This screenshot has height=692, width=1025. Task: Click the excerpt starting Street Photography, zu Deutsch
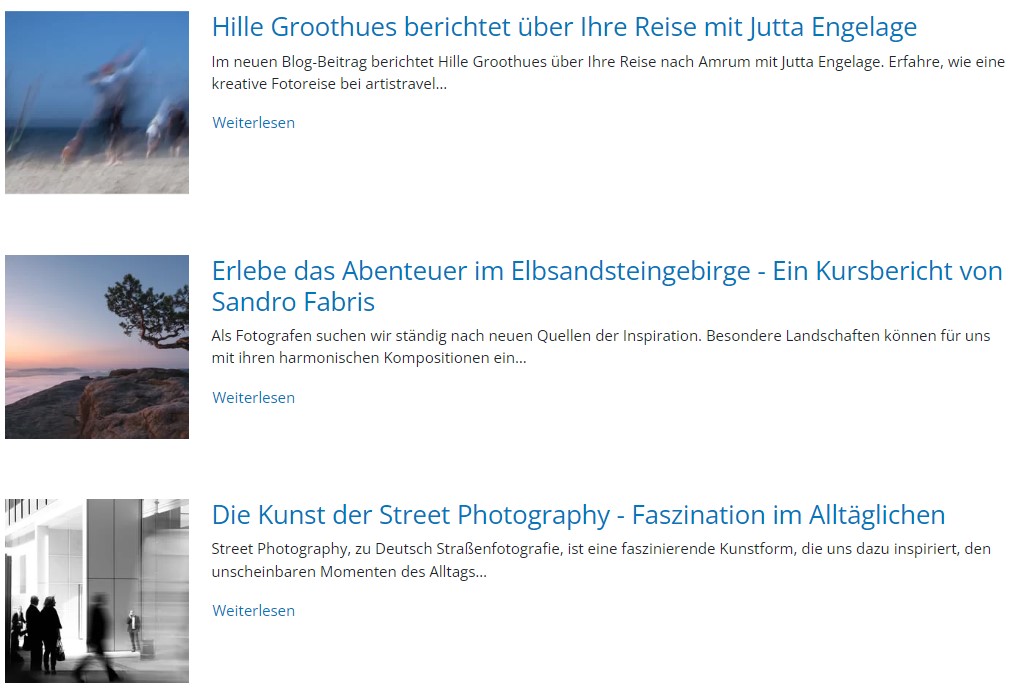click(x=601, y=560)
